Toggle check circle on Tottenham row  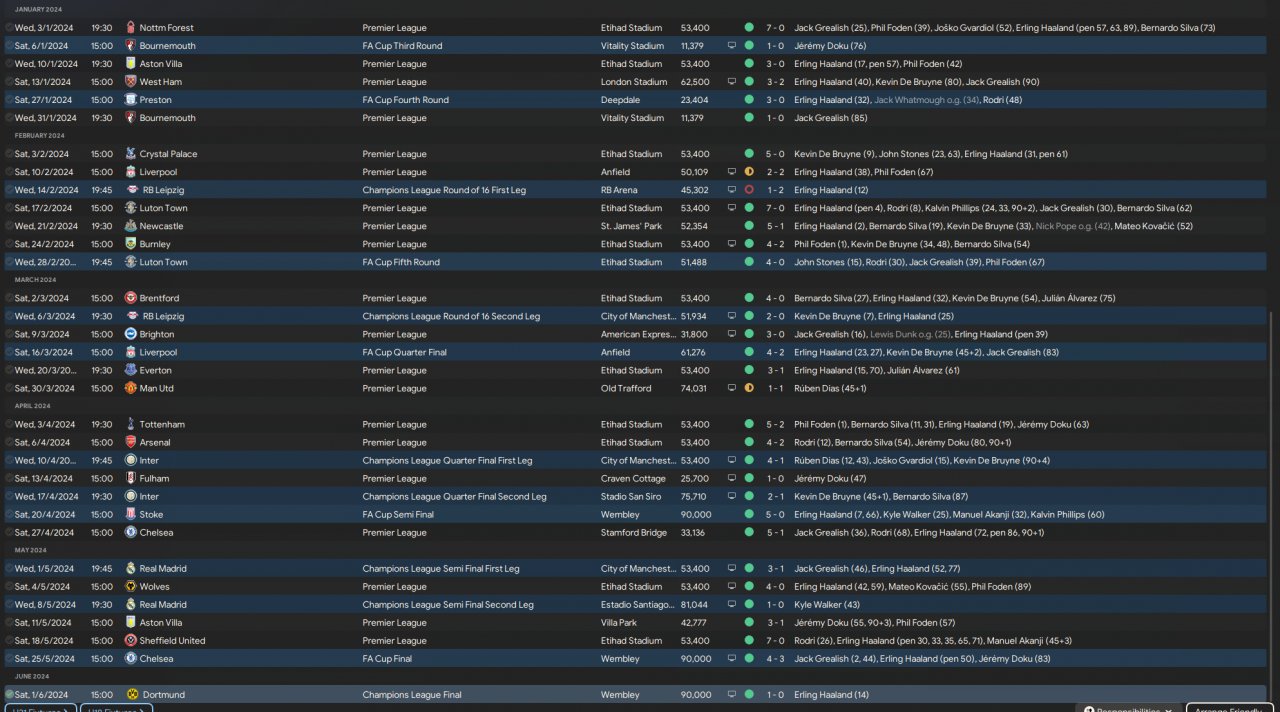click(x=9, y=424)
